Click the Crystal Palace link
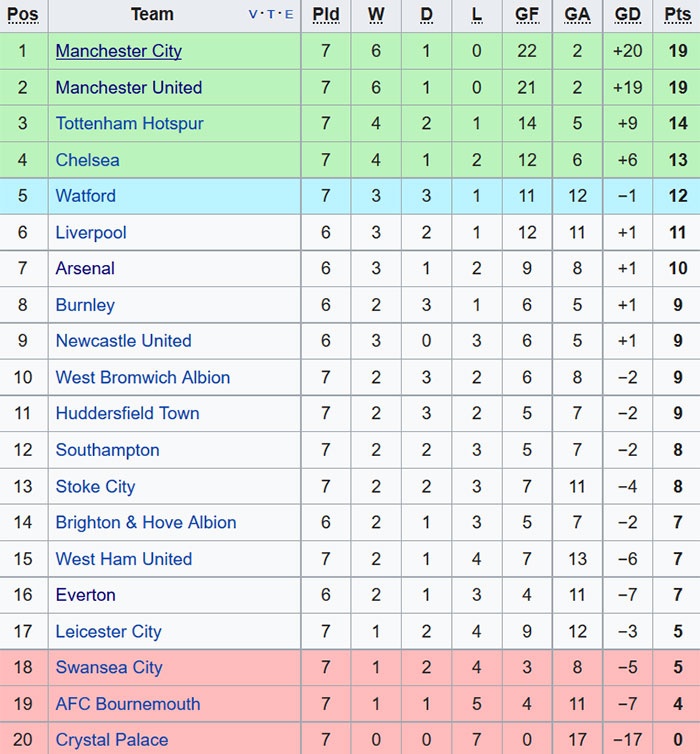 (x=111, y=740)
